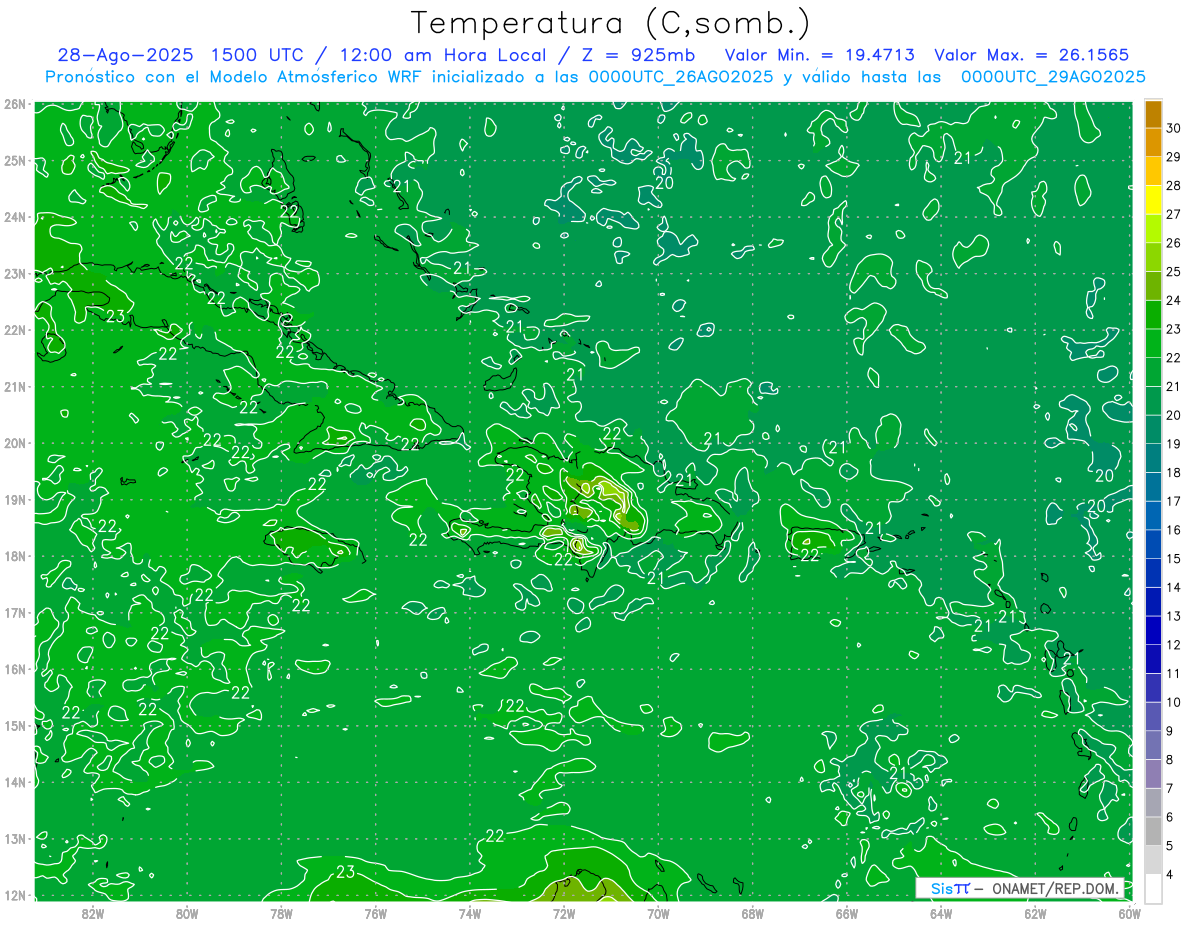1200x927 pixels.
Task: Click the 26N latitude axis label
Action: (x=15, y=104)
